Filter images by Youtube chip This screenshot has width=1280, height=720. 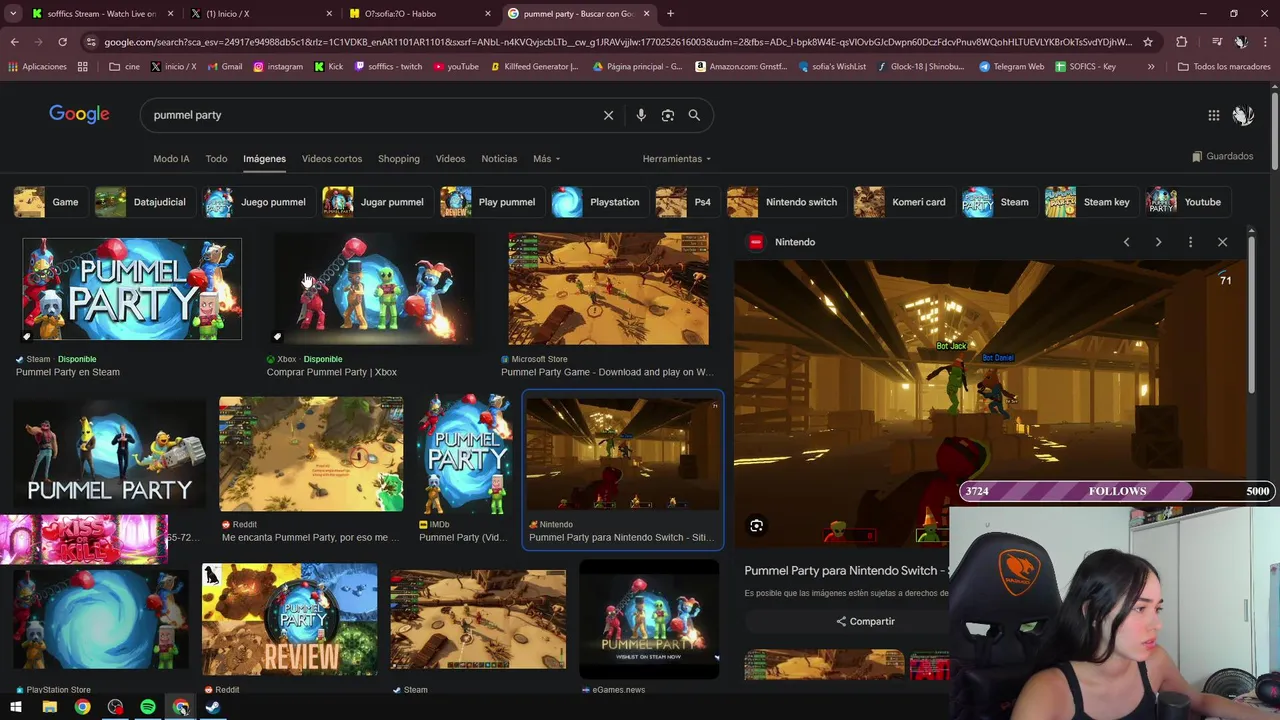1186,202
